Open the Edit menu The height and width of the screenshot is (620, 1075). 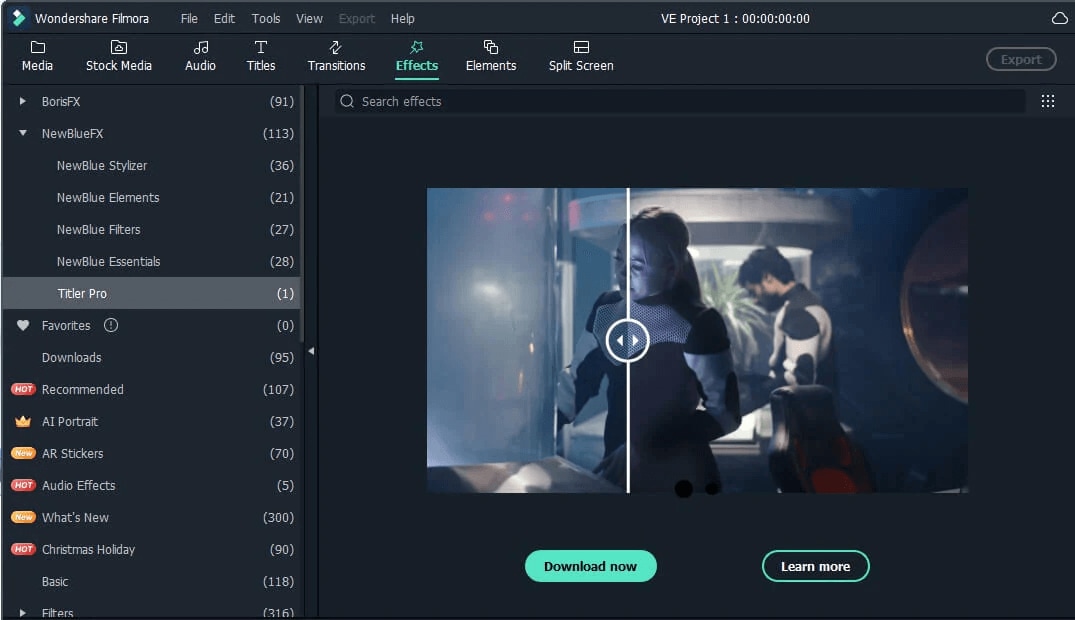(x=224, y=19)
